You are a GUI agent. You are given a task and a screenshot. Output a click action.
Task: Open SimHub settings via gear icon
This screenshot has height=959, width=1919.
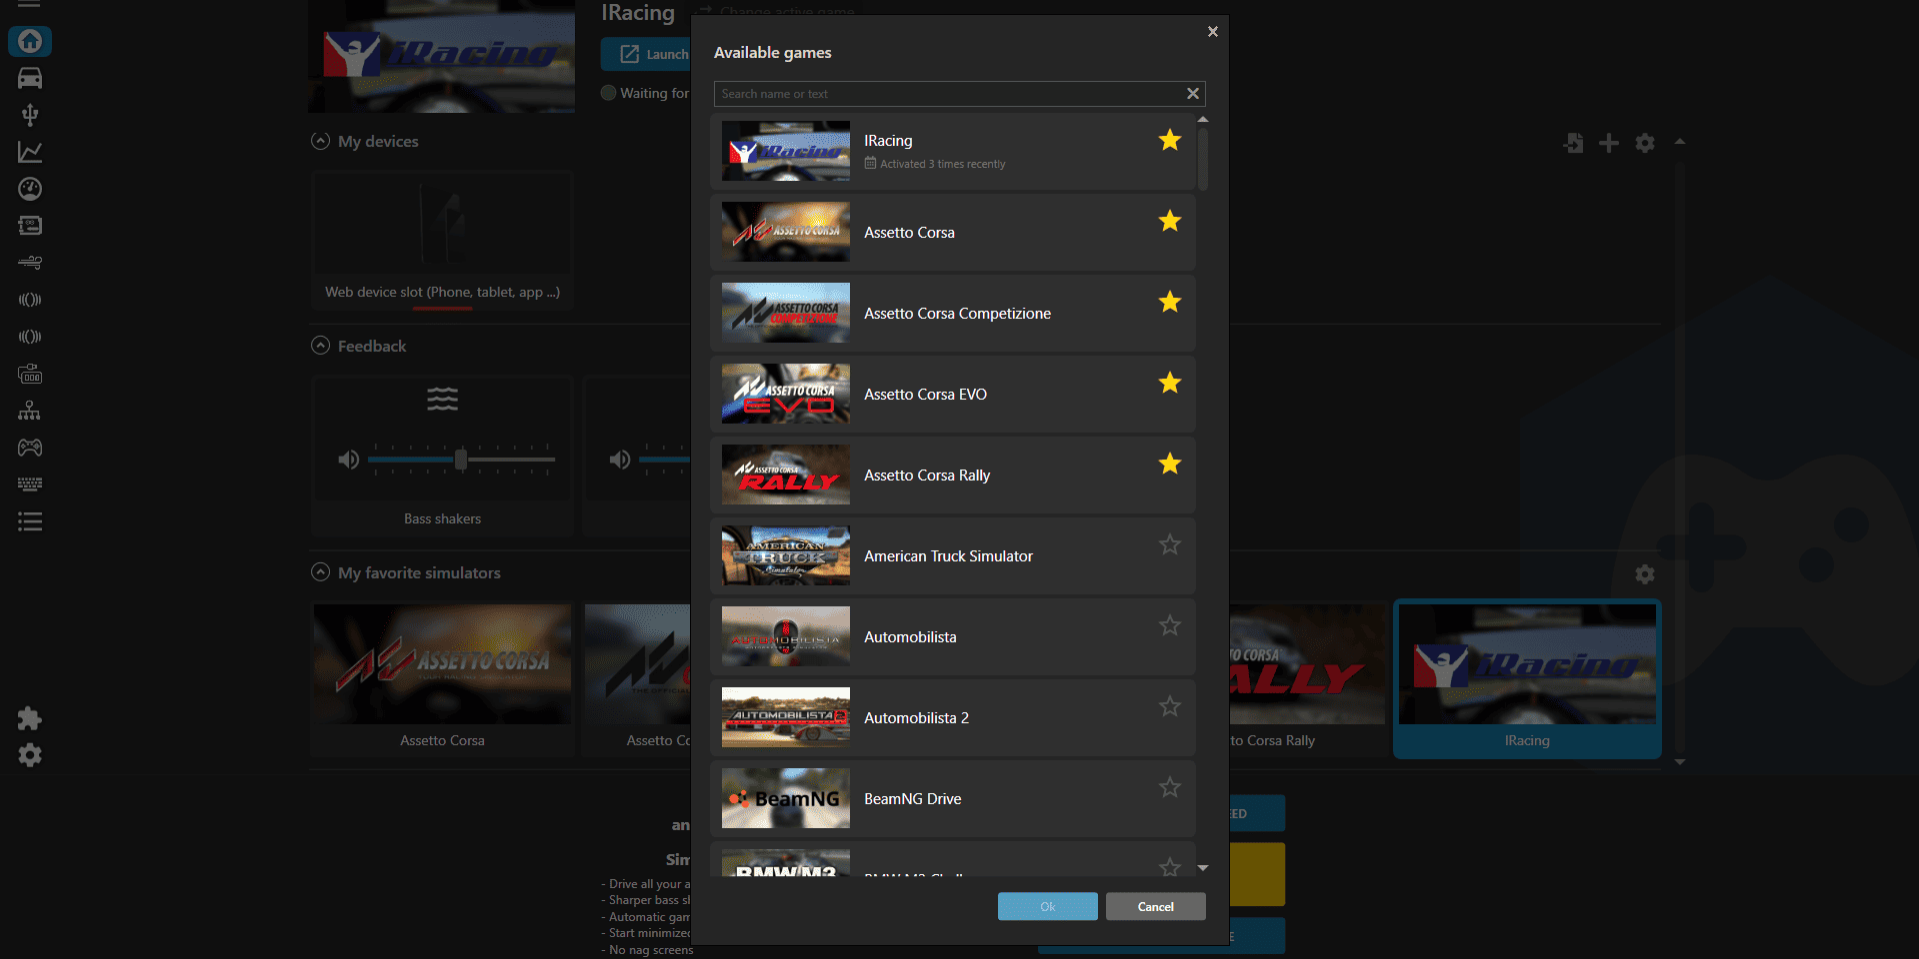(x=30, y=755)
